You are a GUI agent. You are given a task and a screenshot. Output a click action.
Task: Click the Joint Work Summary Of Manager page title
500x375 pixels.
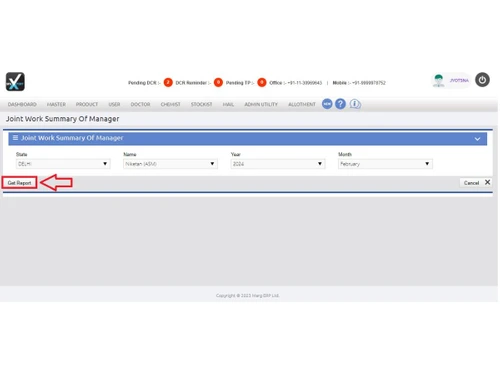coord(62,119)
